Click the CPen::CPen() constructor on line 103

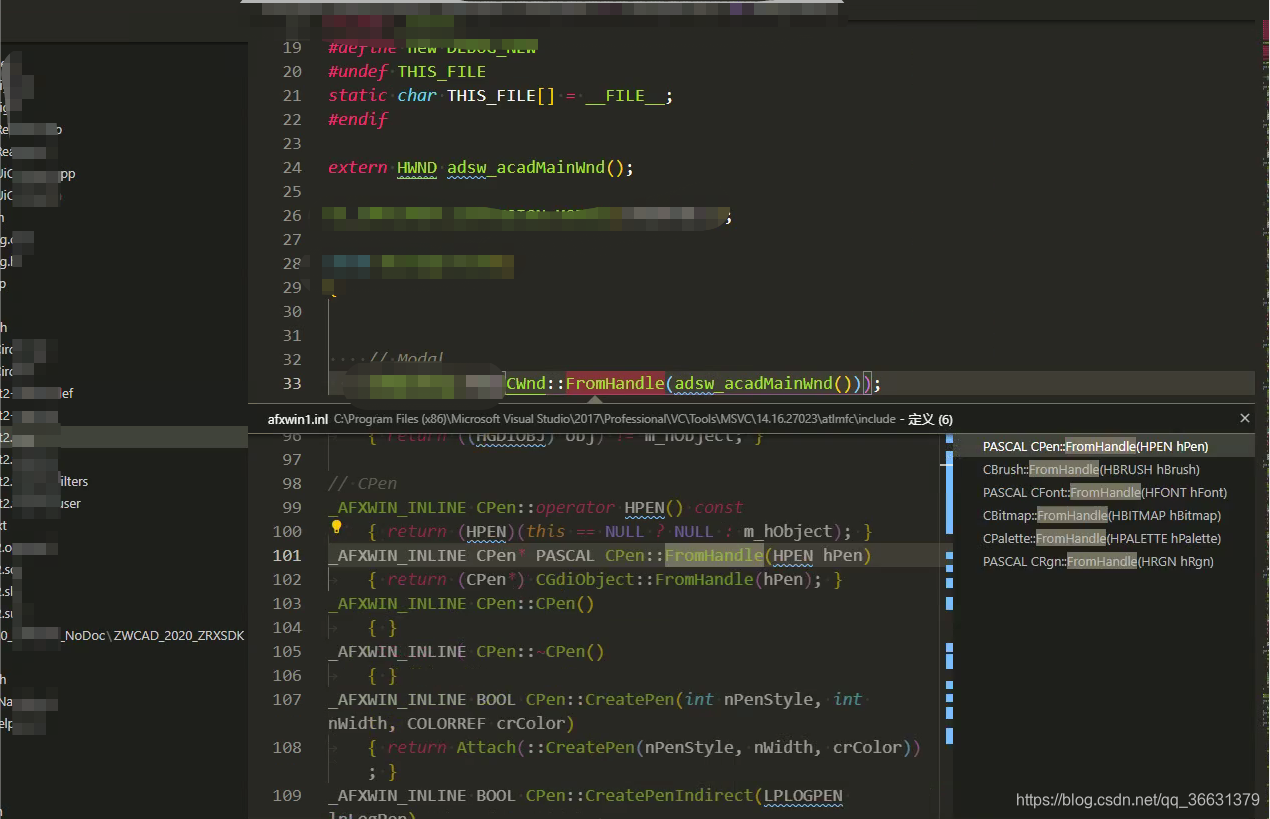535,604
